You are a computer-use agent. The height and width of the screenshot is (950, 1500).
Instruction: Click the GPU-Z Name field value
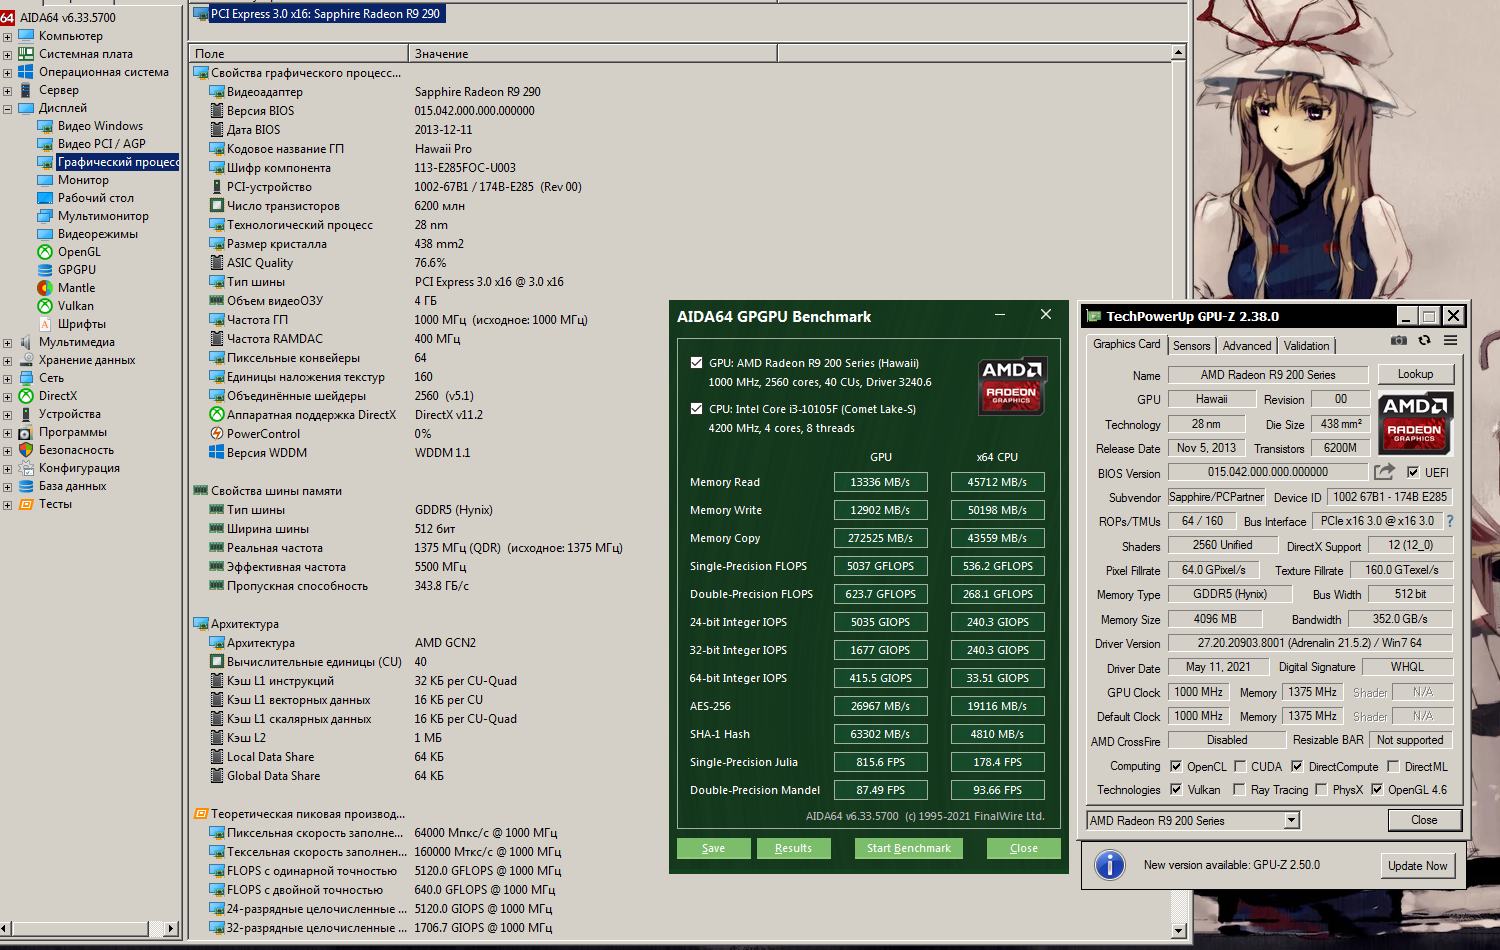[x=1267, y=375]
